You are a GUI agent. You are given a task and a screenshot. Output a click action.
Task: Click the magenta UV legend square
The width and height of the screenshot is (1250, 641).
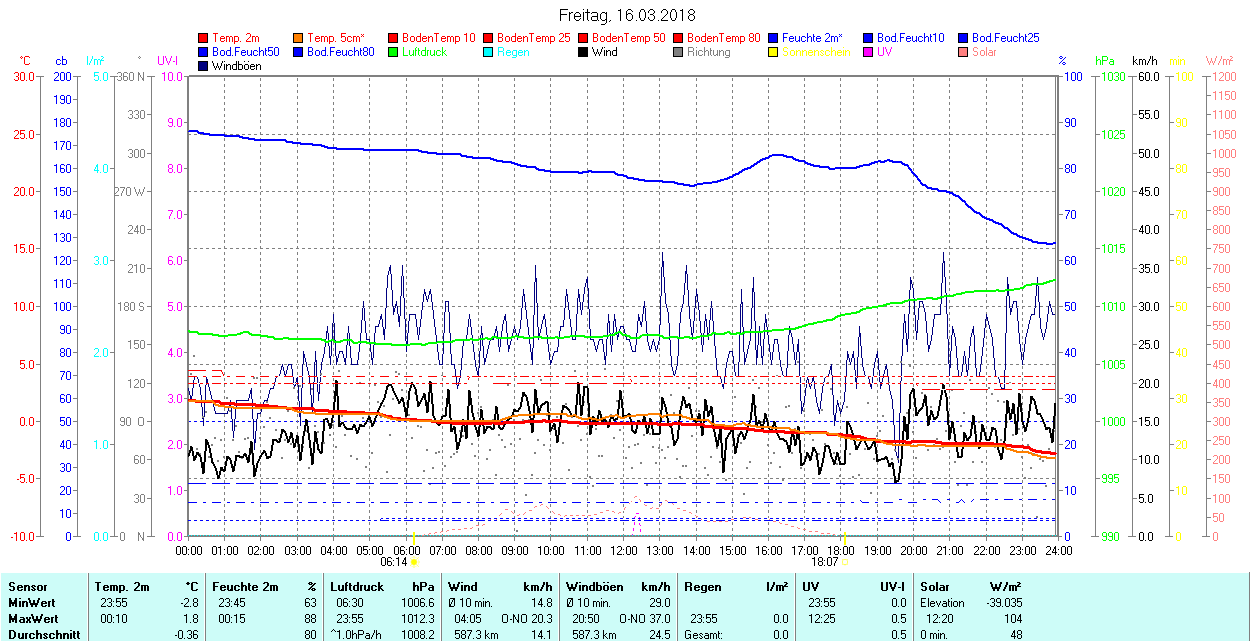pos(869,52)
